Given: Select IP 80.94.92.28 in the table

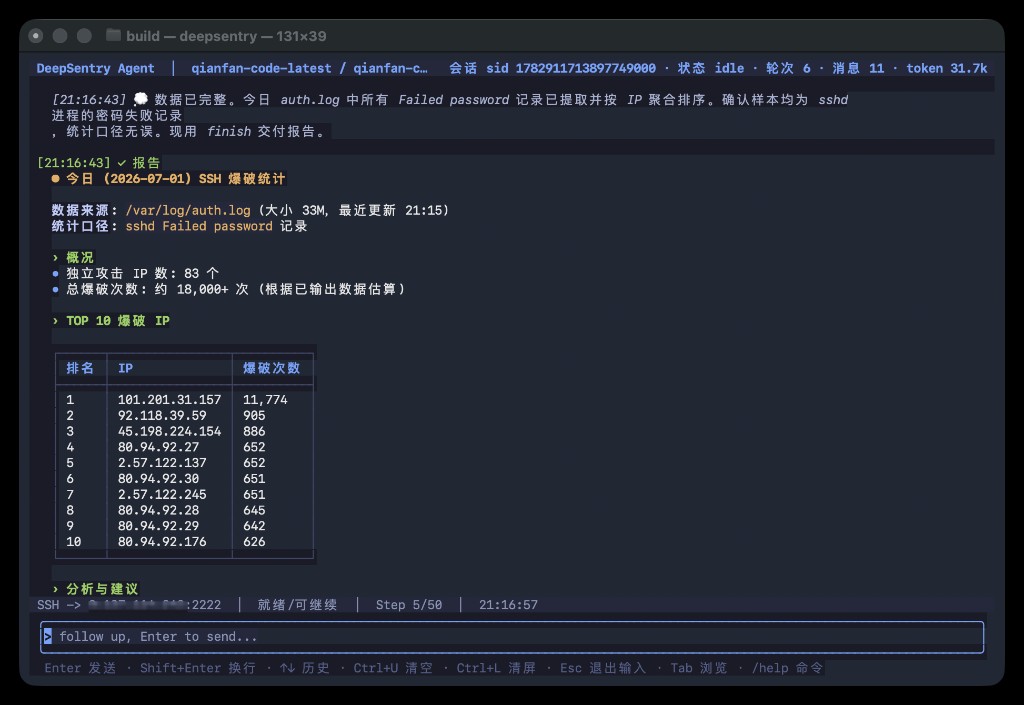Looking at the screenshot, I should pyautogui.click(x=158, y=510).
